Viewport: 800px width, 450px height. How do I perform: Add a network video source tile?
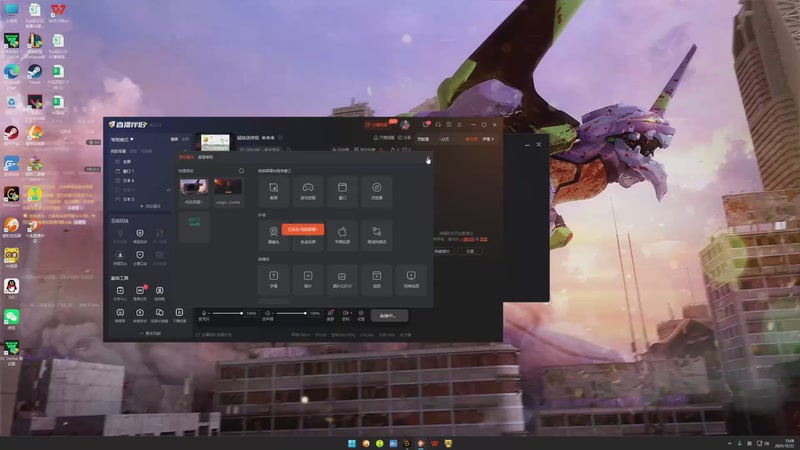[x=411, y=279]
